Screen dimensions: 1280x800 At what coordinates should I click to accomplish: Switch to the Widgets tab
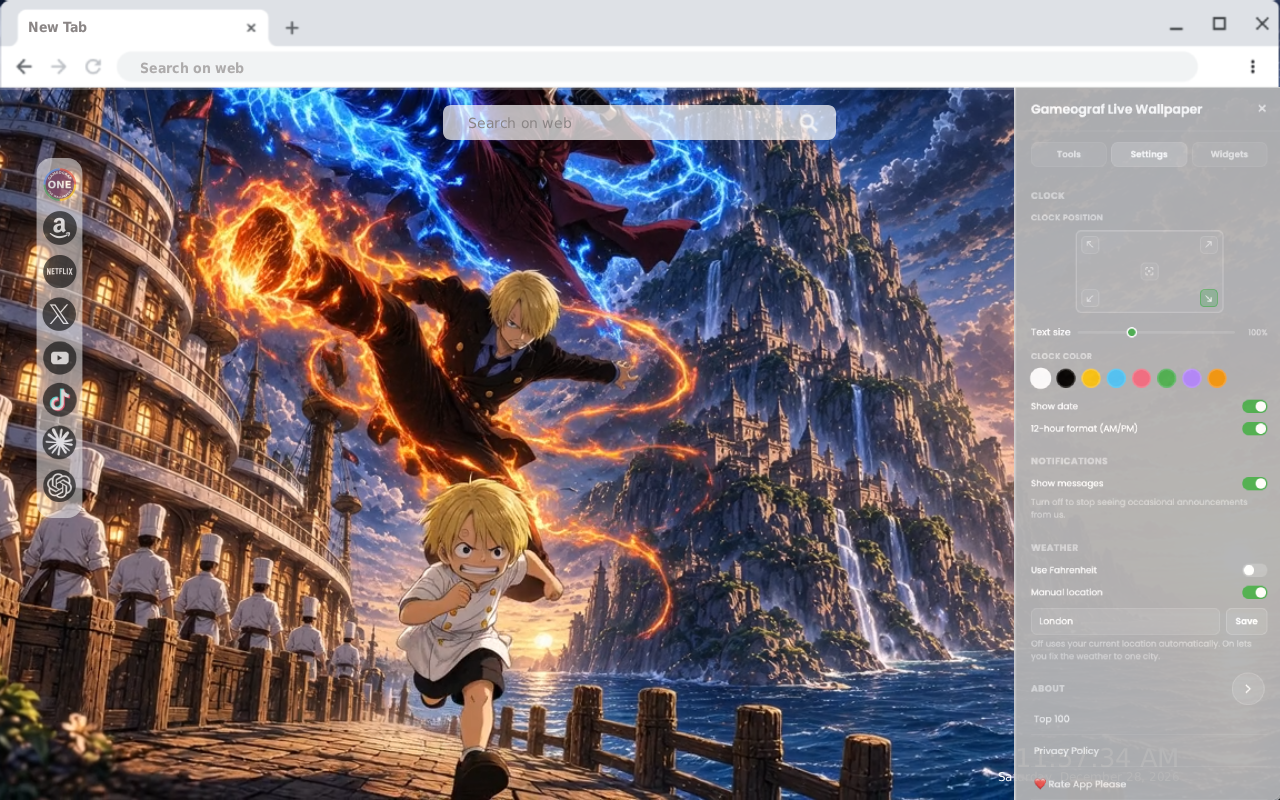tap(1229, 154)
